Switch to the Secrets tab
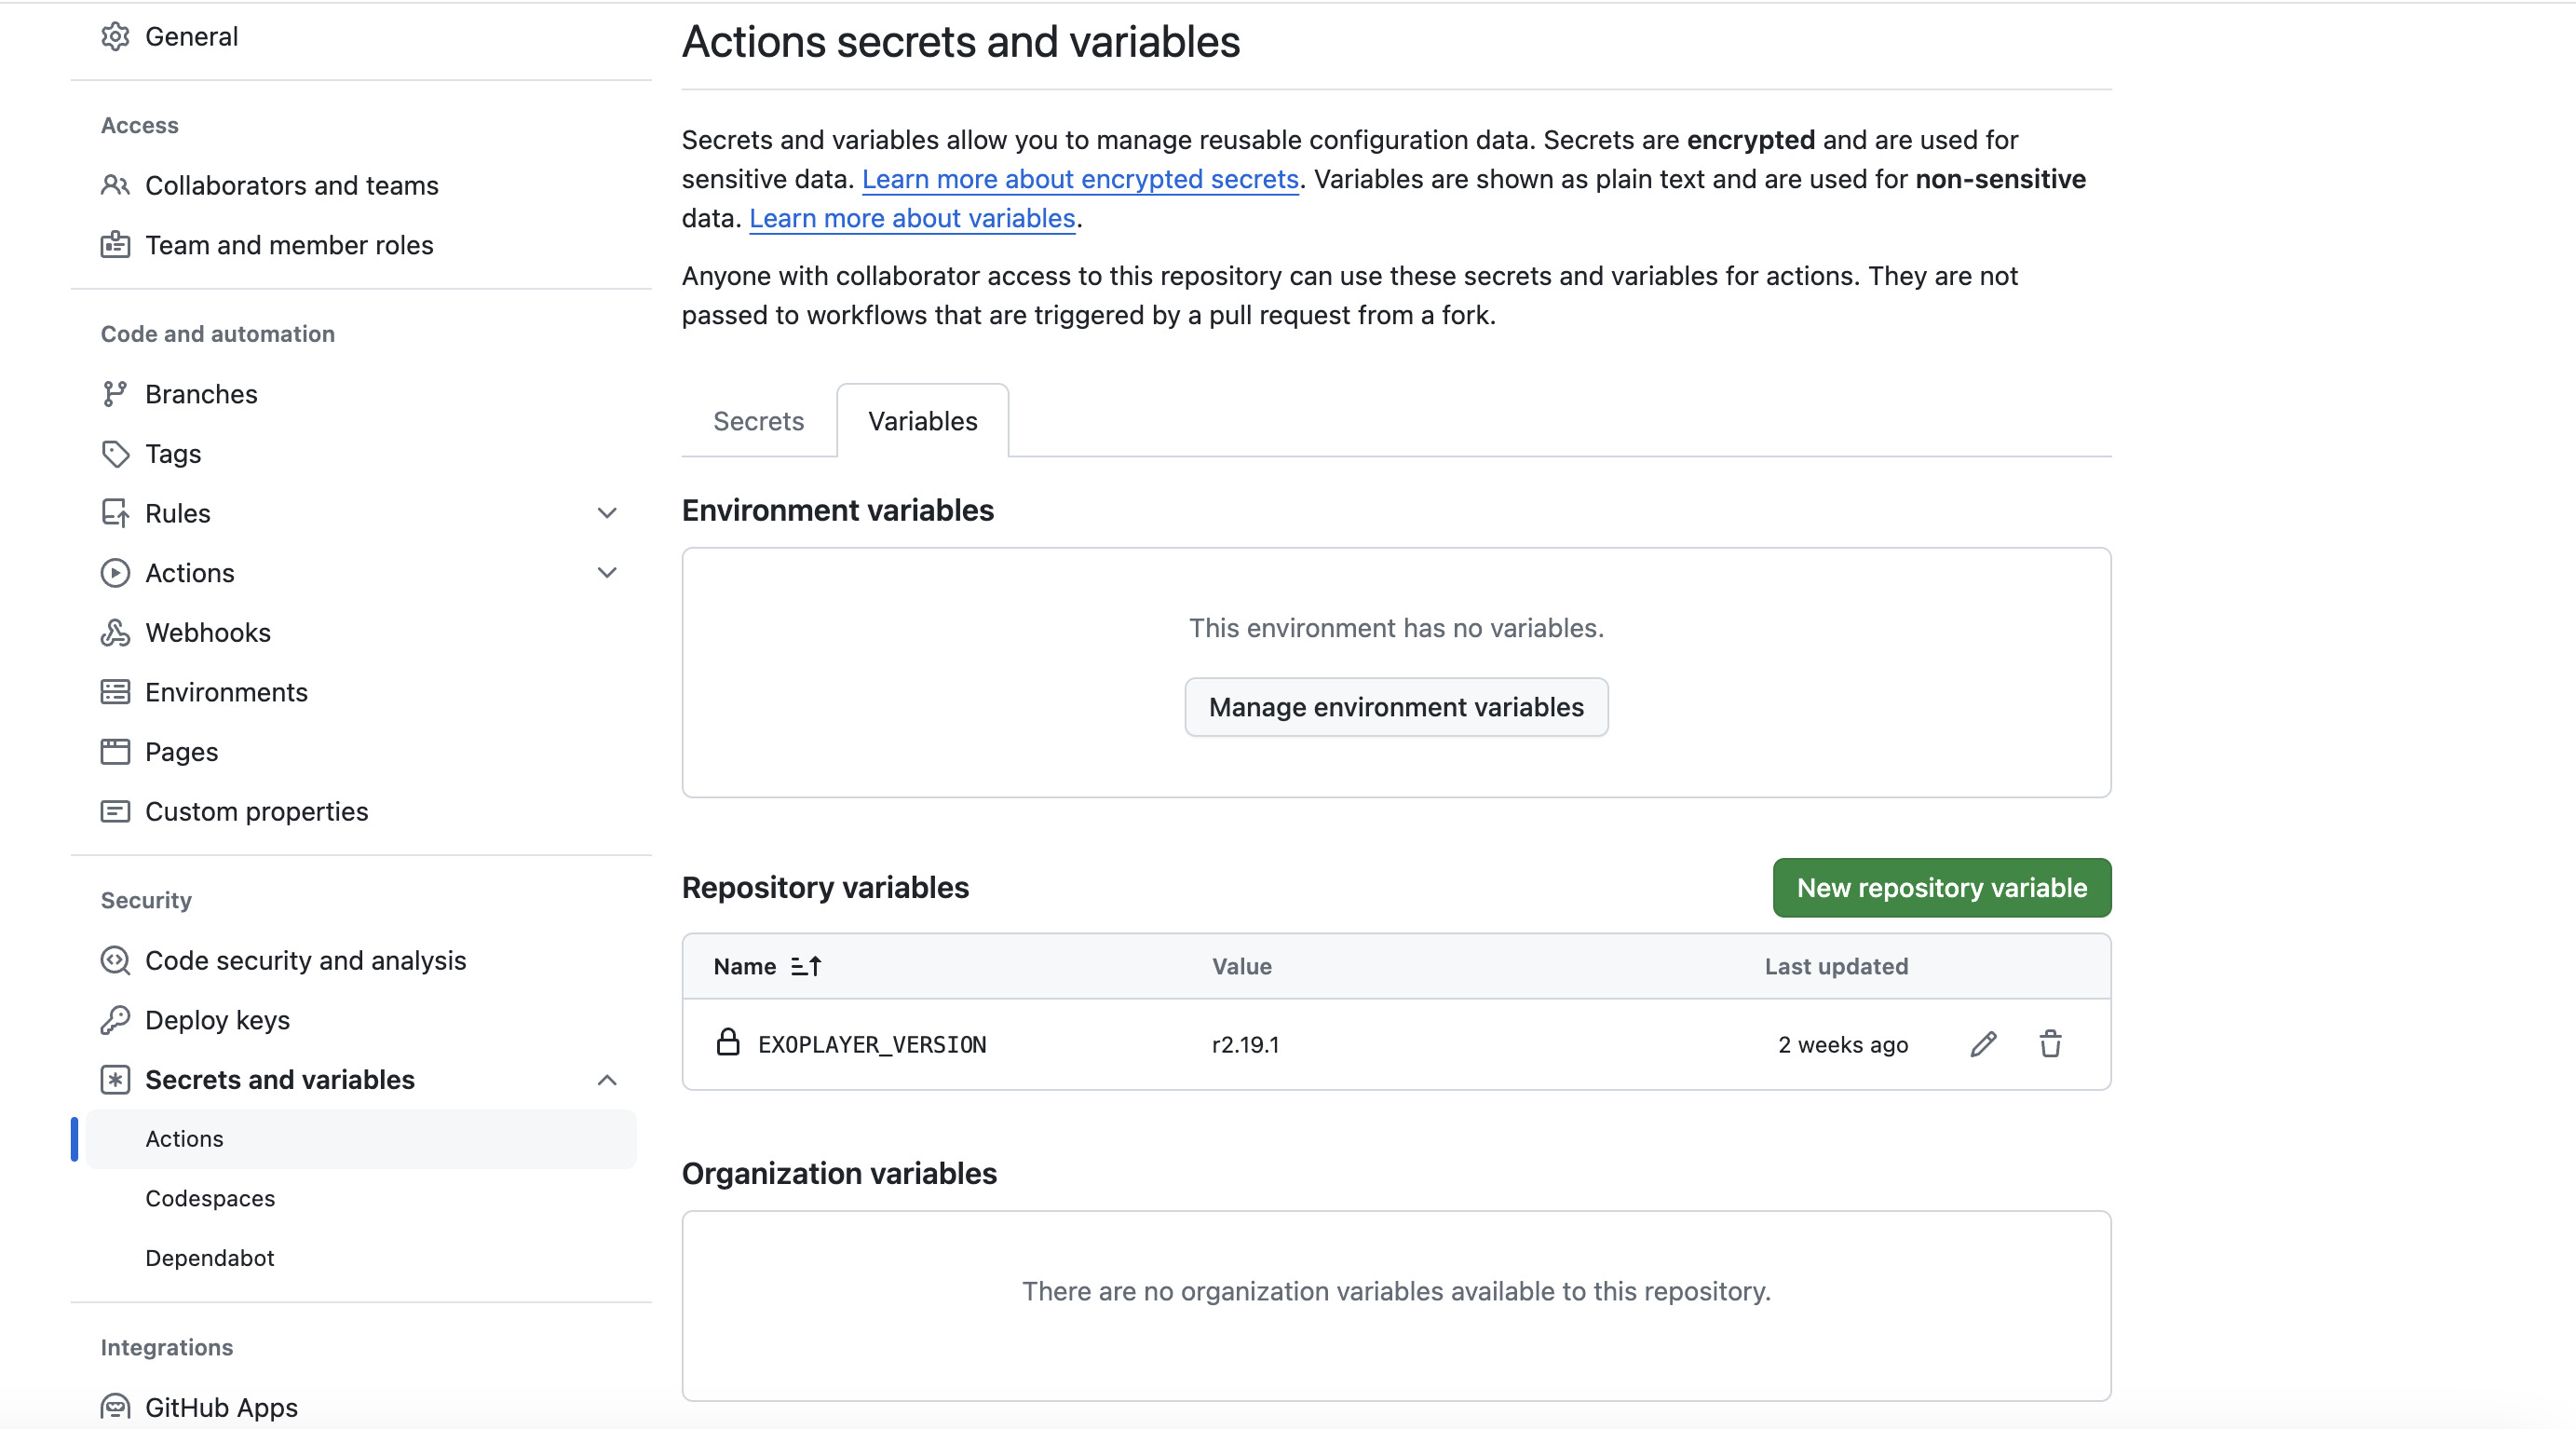This screenshot has width=2576, height=1429. [x=758, y=421]
